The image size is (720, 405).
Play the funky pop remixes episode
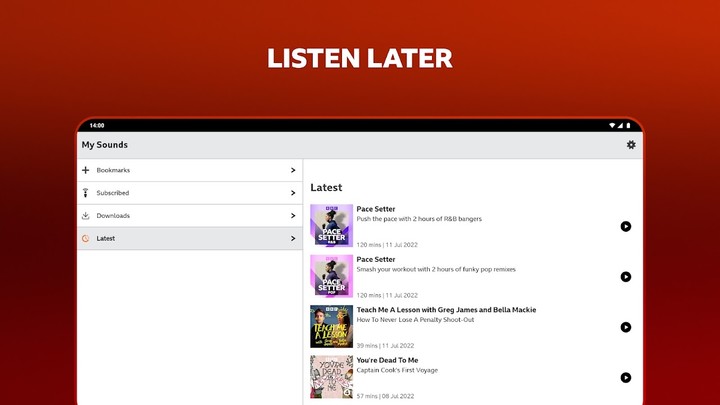pos(626,277)
